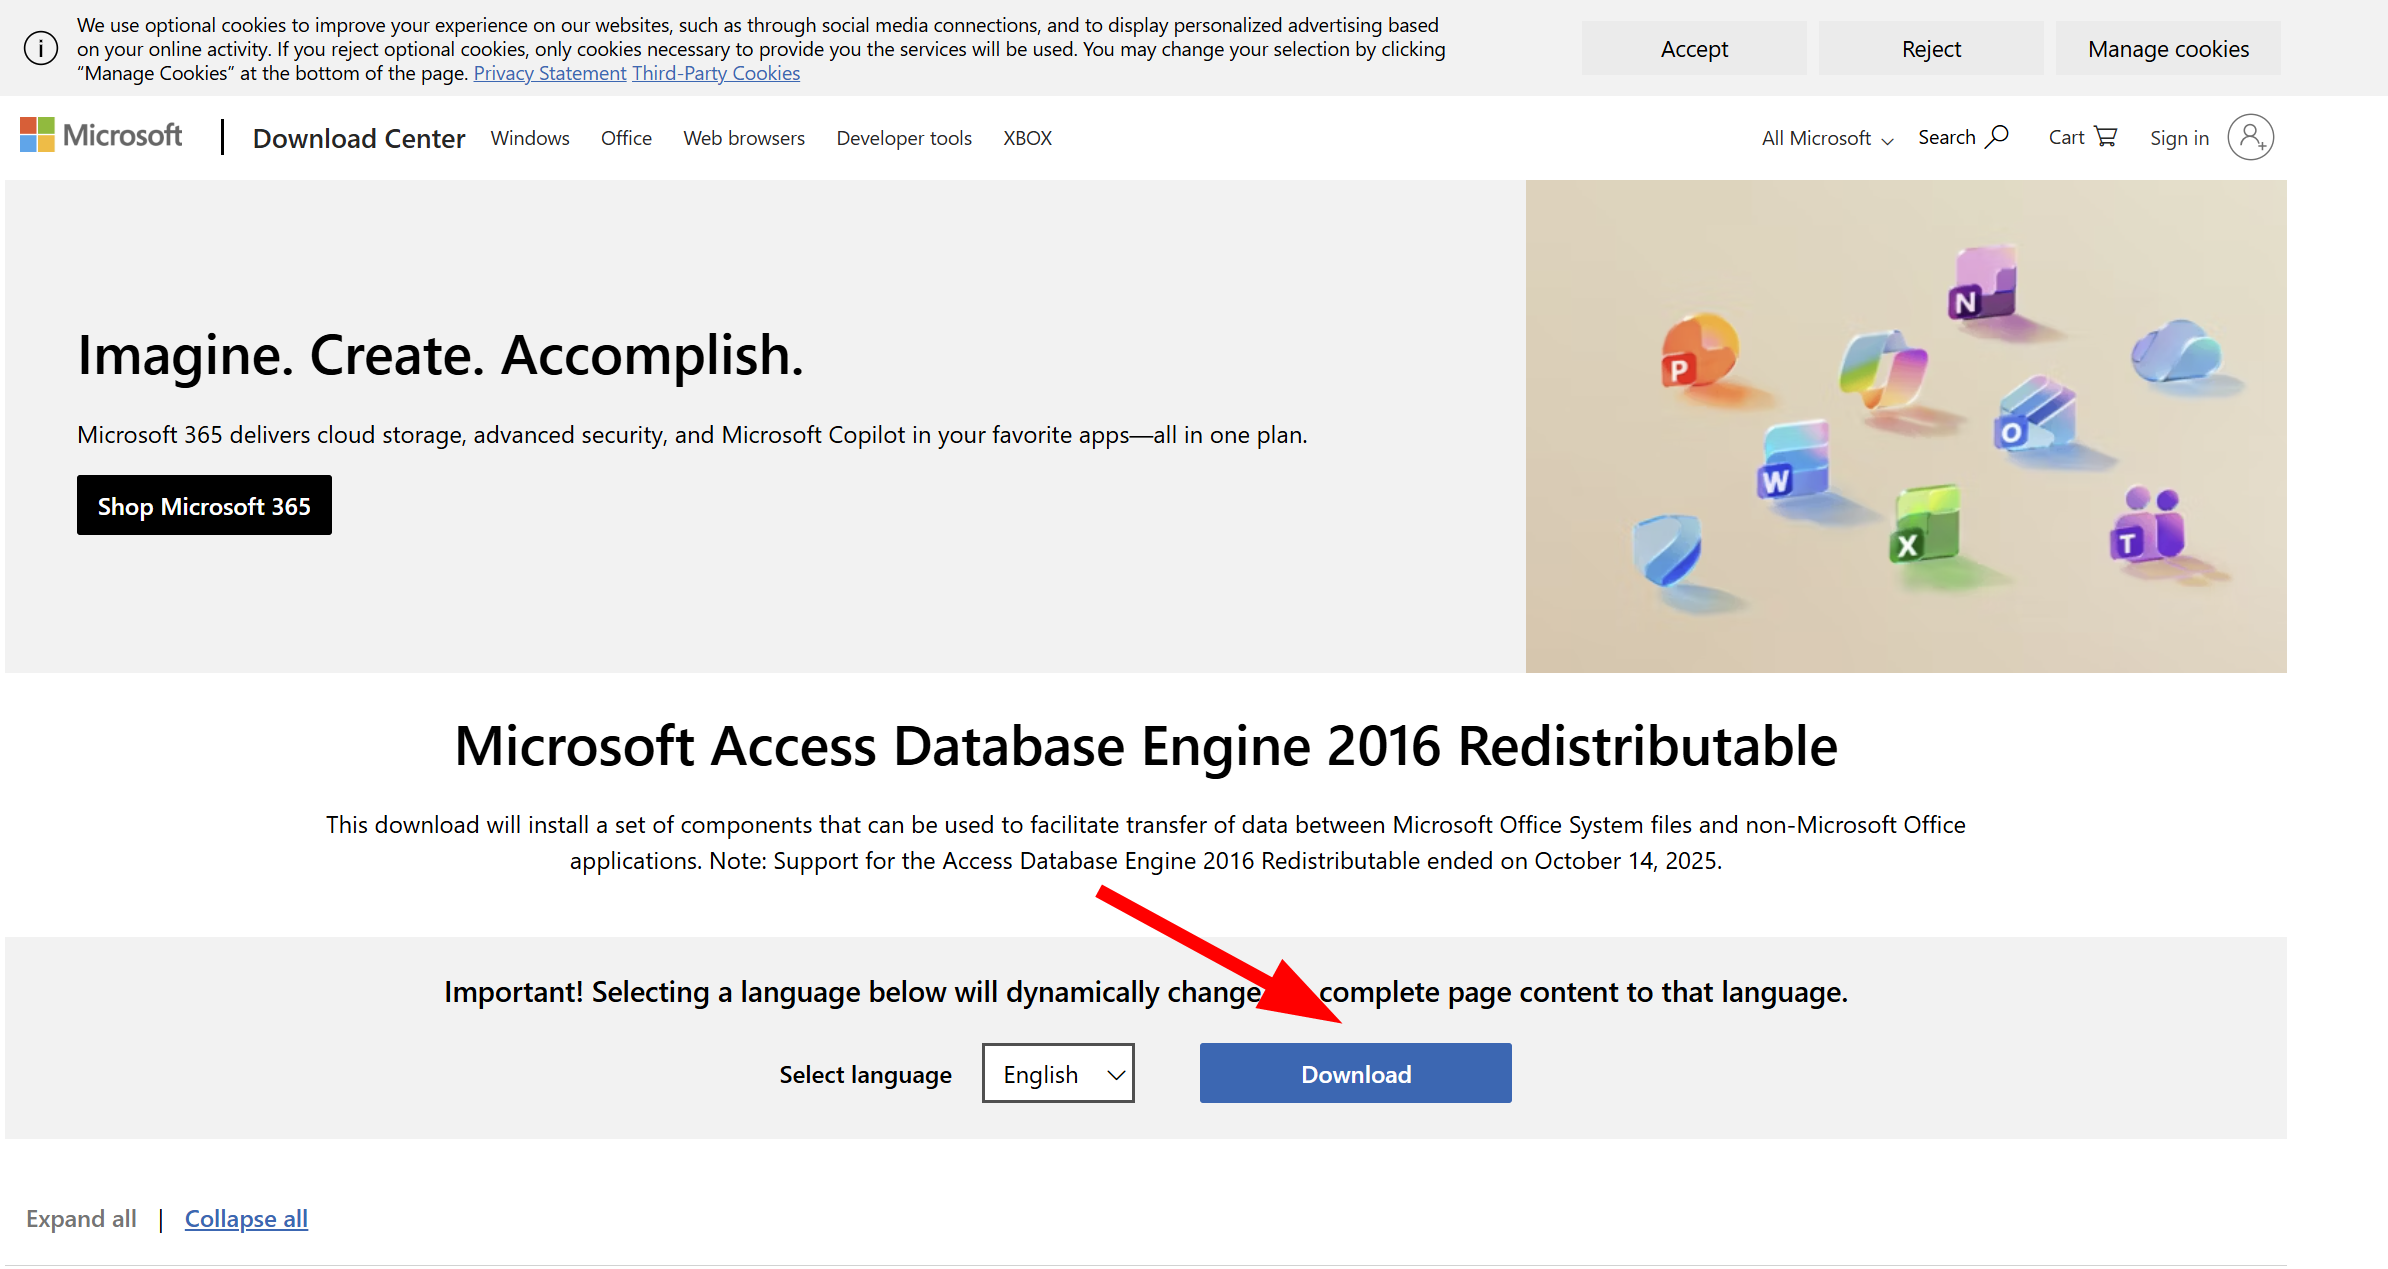2388x1269 pixels.
Task: Click the OneNote icon in the hero image
Action: click(1982, 284)
